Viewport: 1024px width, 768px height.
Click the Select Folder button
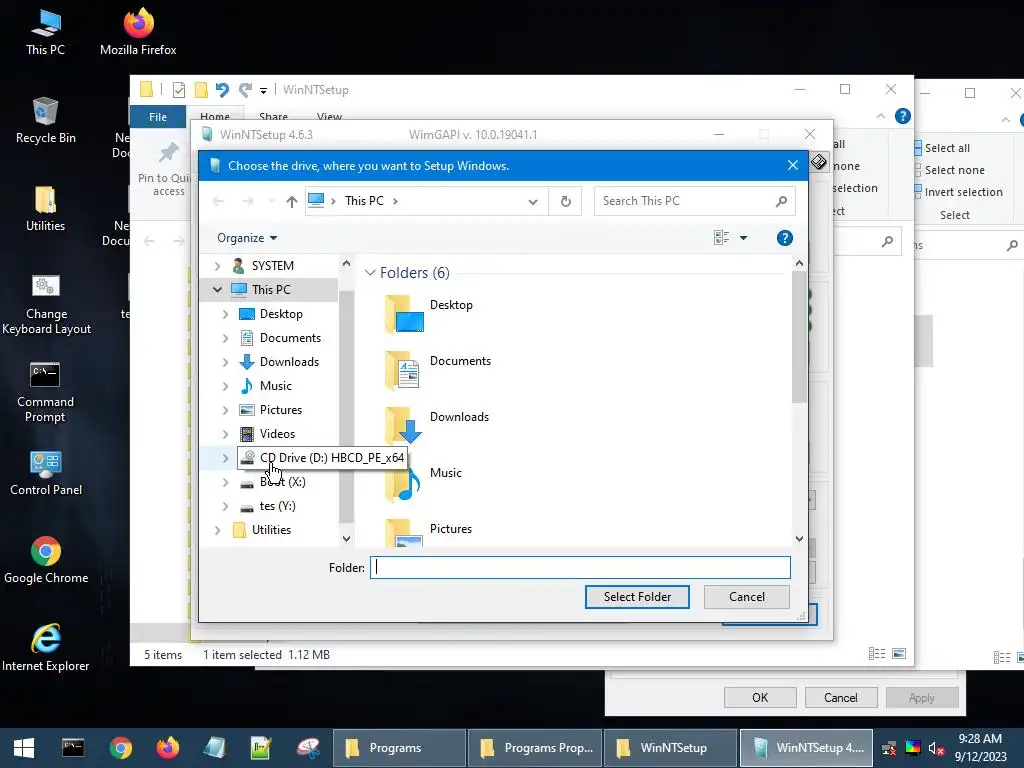pos(637,596)
